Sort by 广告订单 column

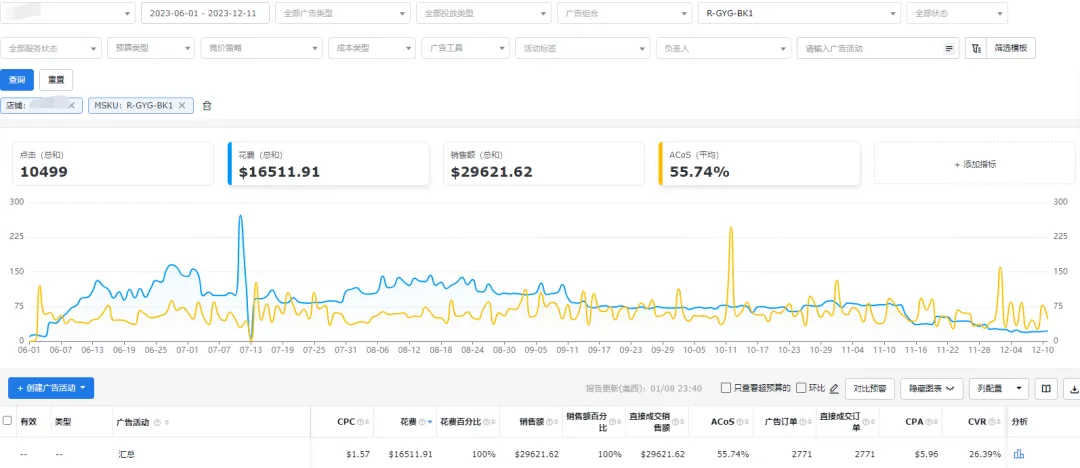[809, 422]
